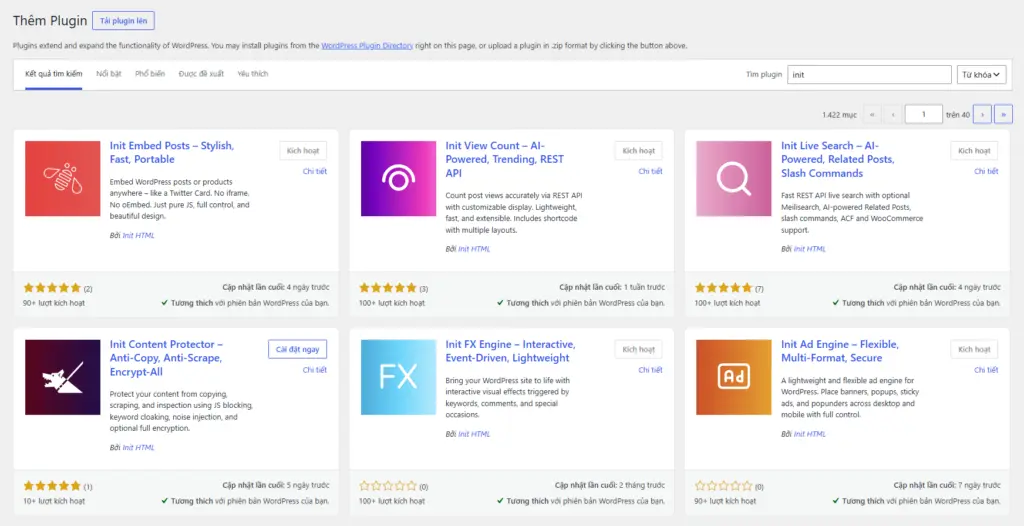Focus the Tìm plugin search field
1024x526 pixels.
click(x=869, y=74)
